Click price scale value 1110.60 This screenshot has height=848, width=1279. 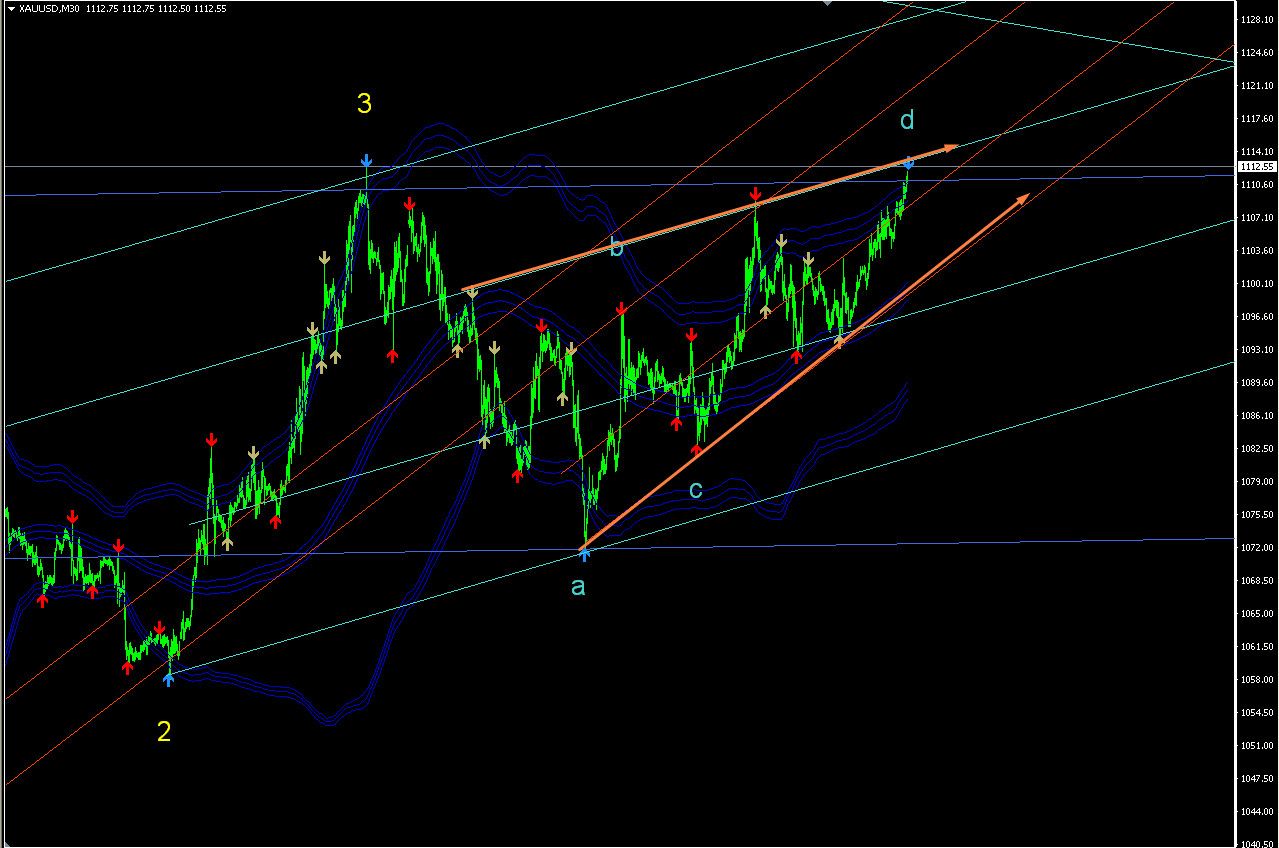click(1256, 185)
